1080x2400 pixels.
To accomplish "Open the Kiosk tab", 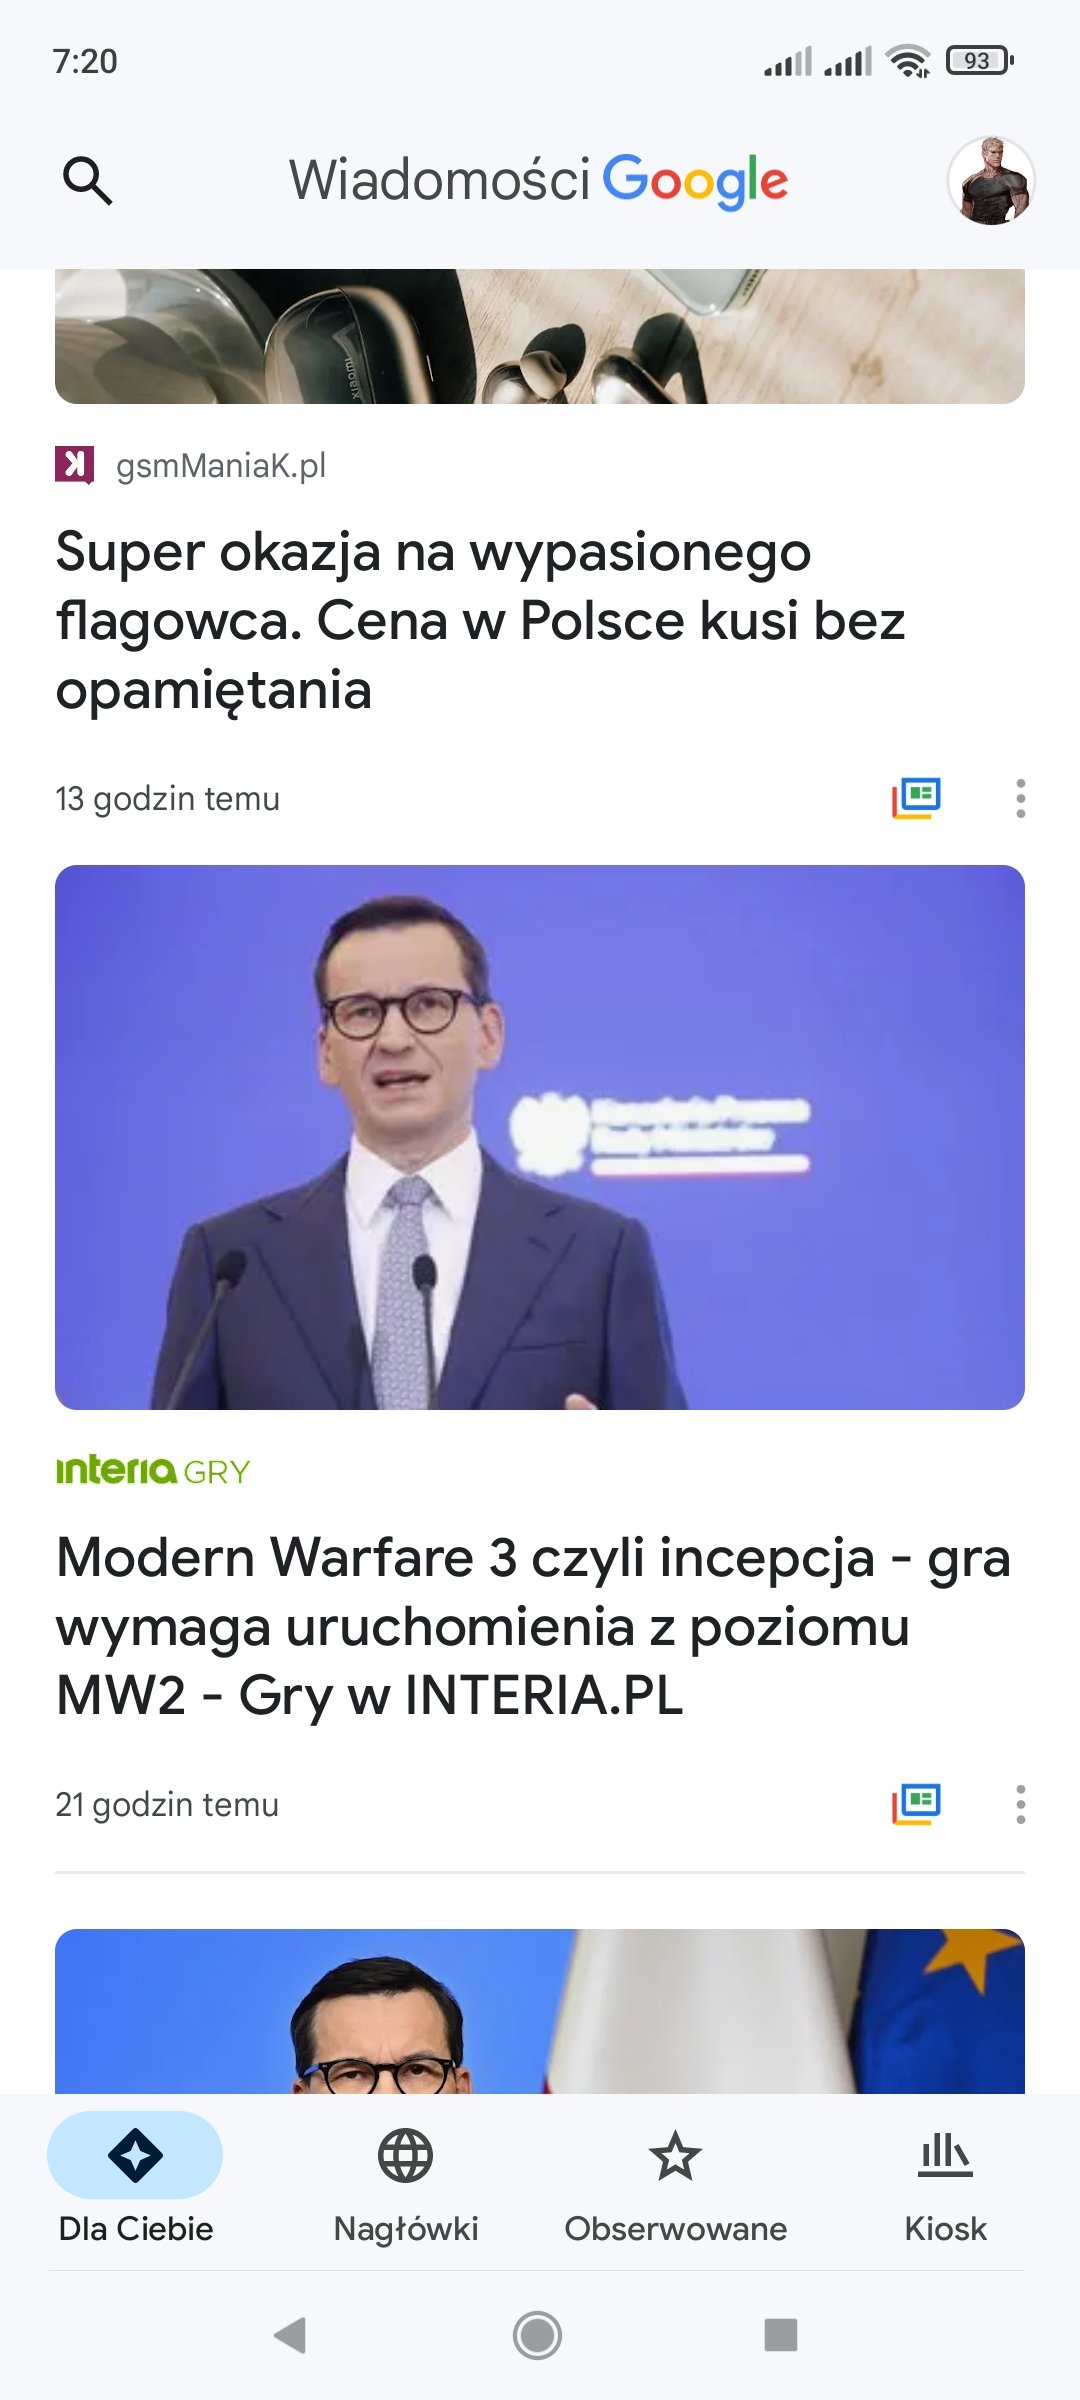I will (x=945, y=2180).
